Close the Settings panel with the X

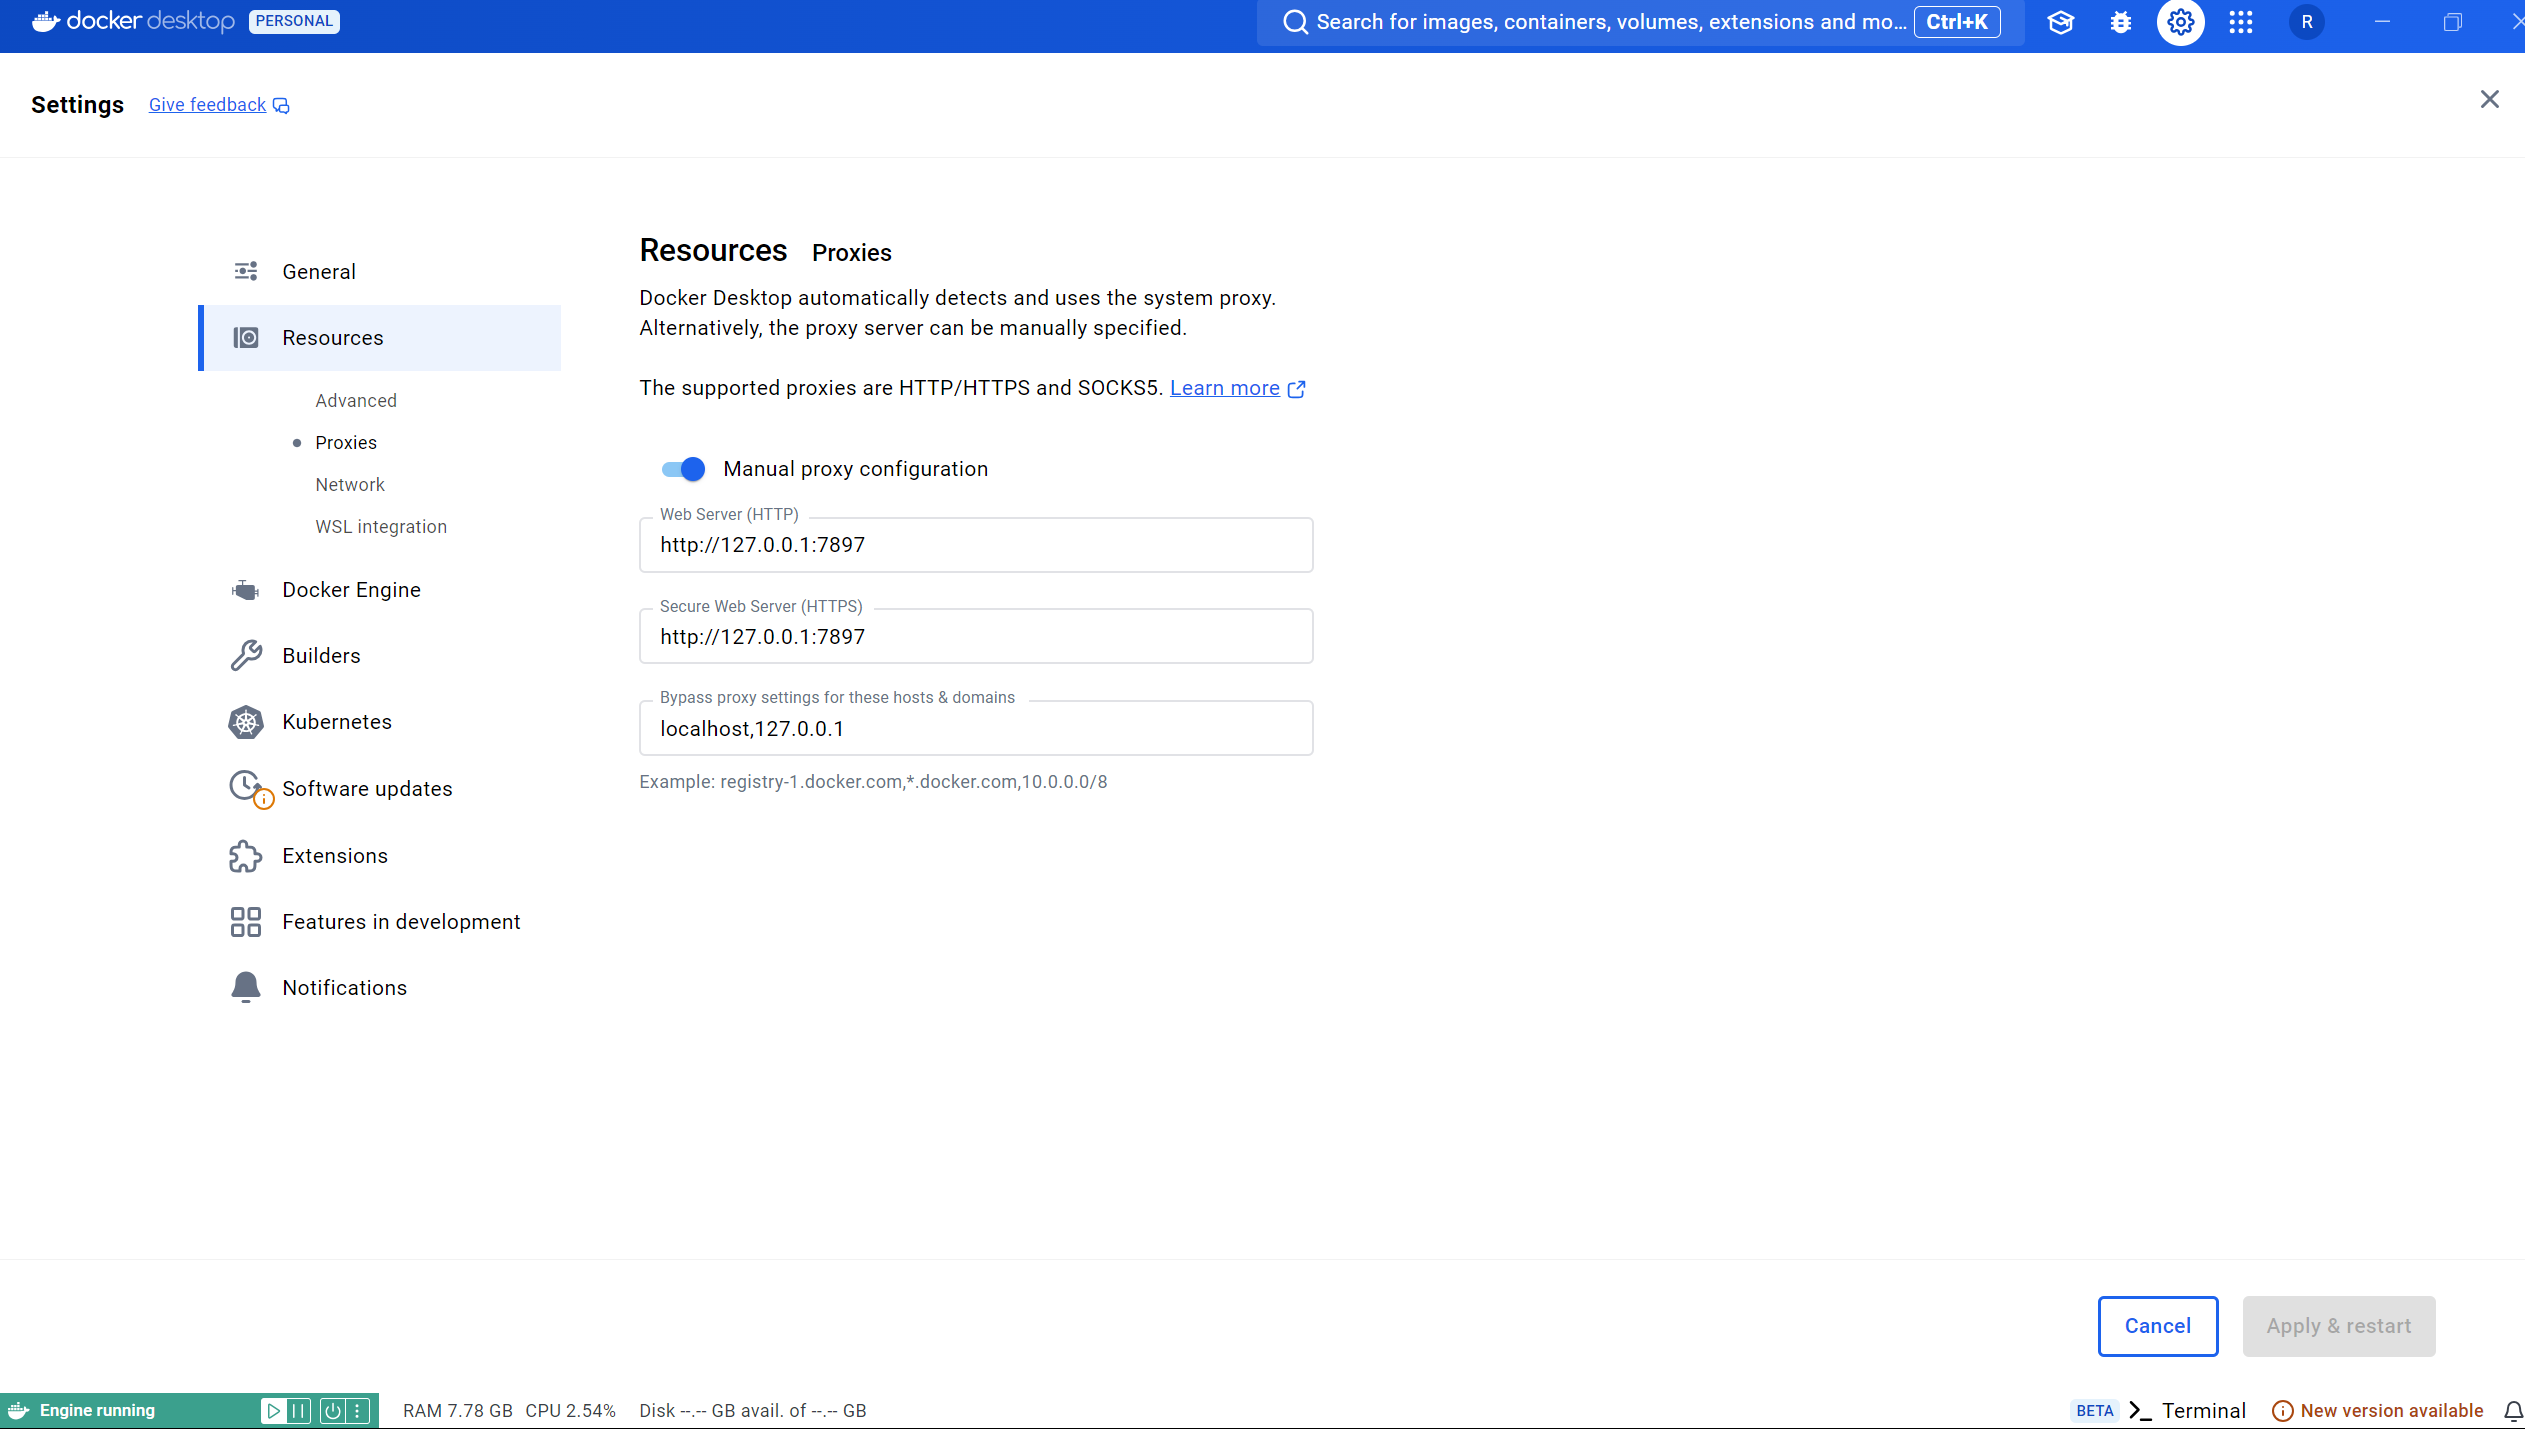click(x=2489, y=99)
